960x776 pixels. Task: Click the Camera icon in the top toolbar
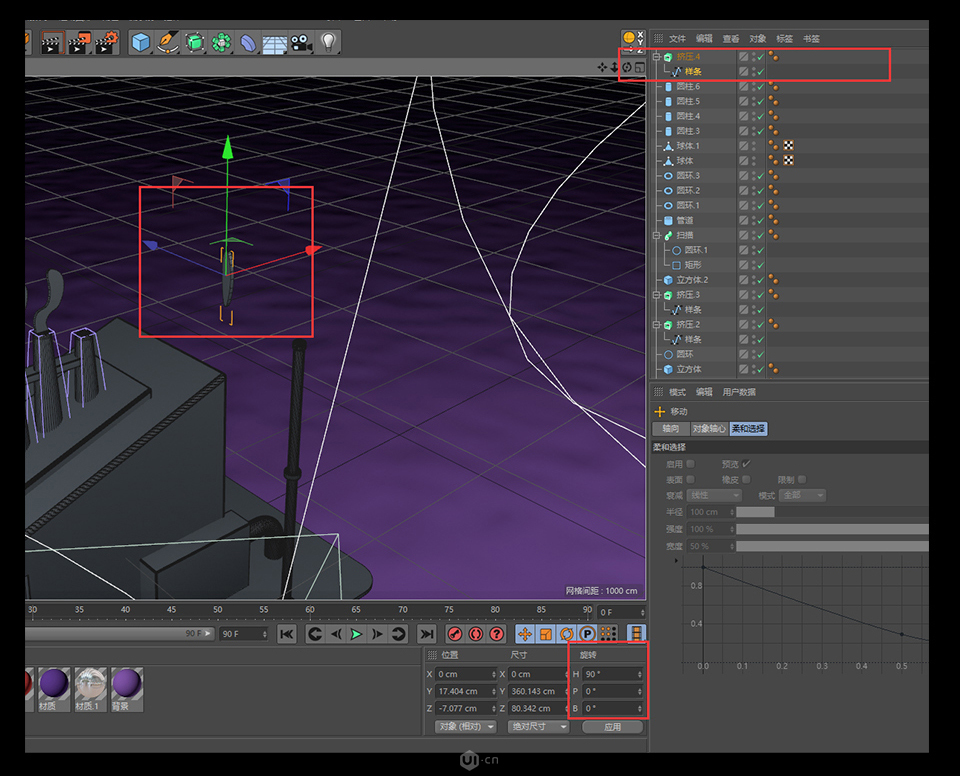300,42
